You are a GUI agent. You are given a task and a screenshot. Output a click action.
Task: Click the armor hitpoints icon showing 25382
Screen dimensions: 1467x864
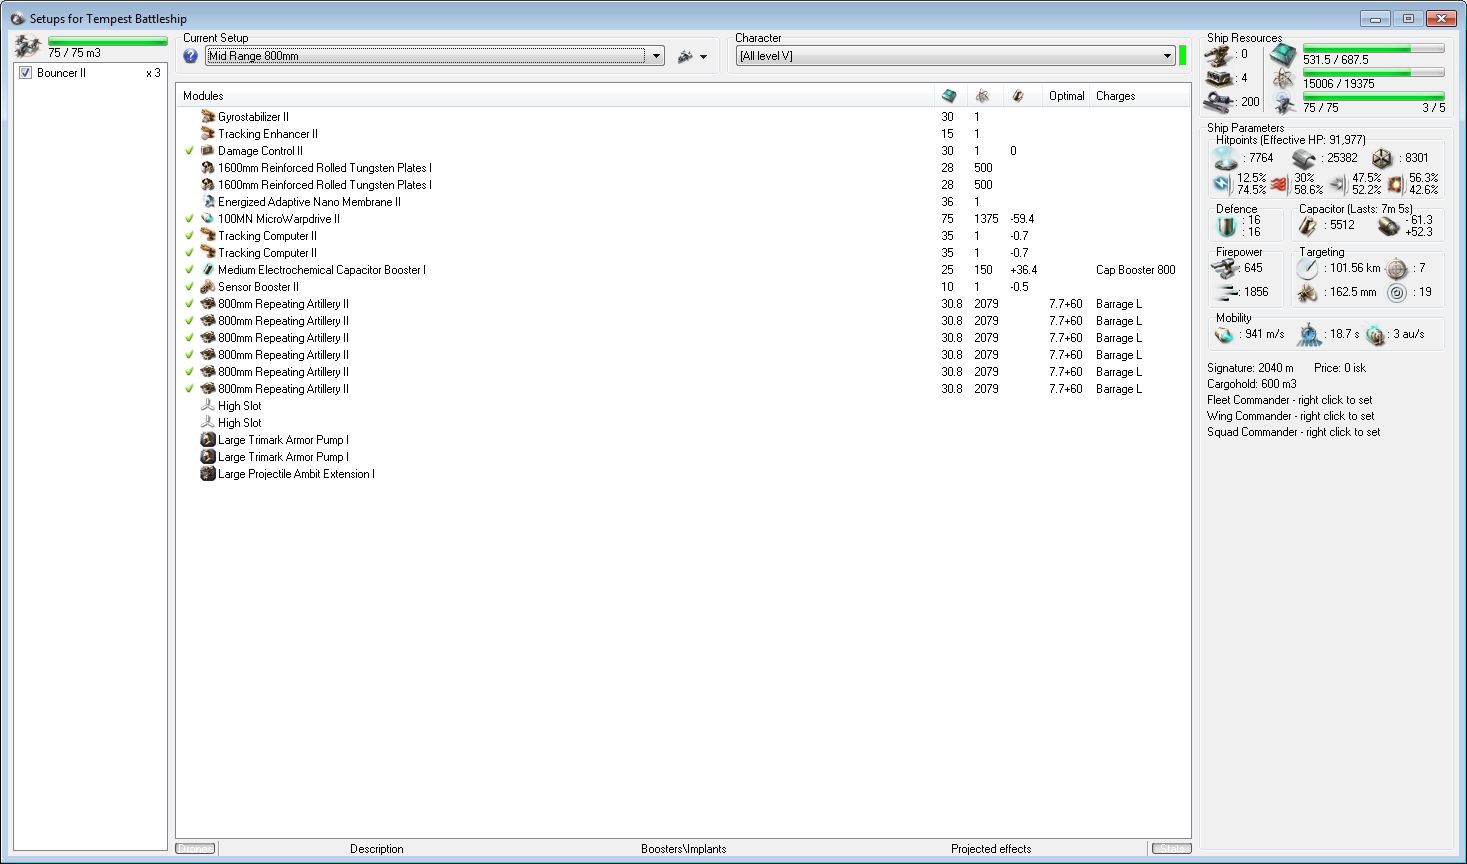coord(1303,158)
